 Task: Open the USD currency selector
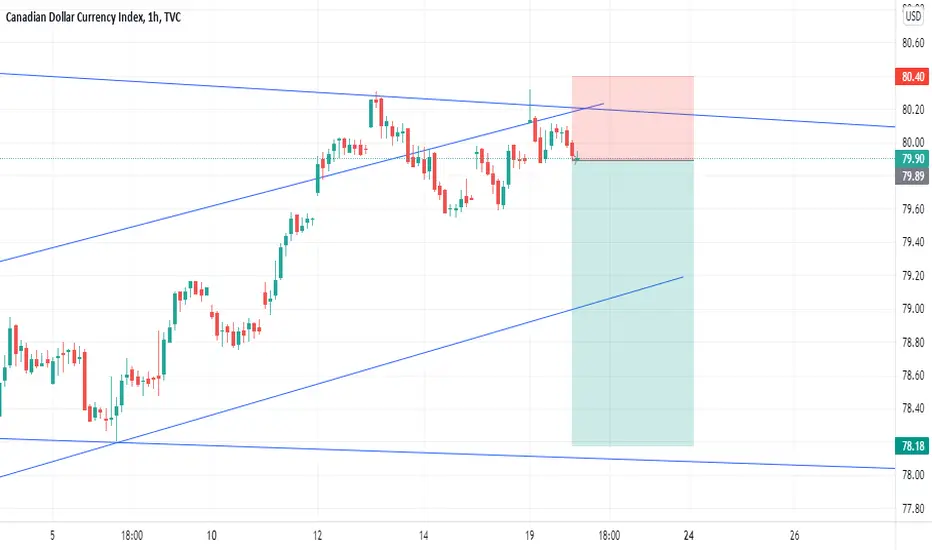913,16
